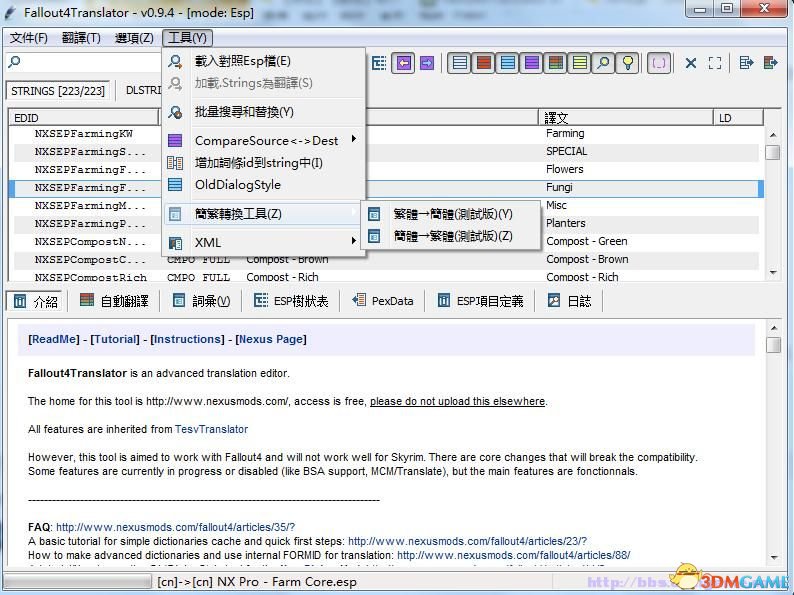
Task: Open the 翻譯(T) menu
Action: click(x=81, y=38)
